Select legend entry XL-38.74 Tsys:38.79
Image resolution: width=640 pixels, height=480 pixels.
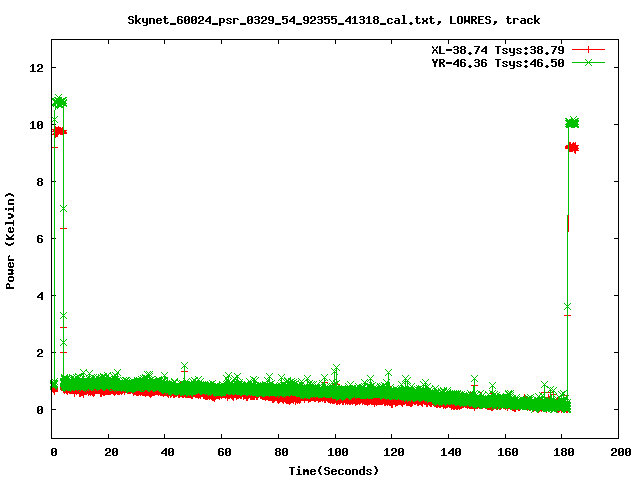[x=498, y=50]
